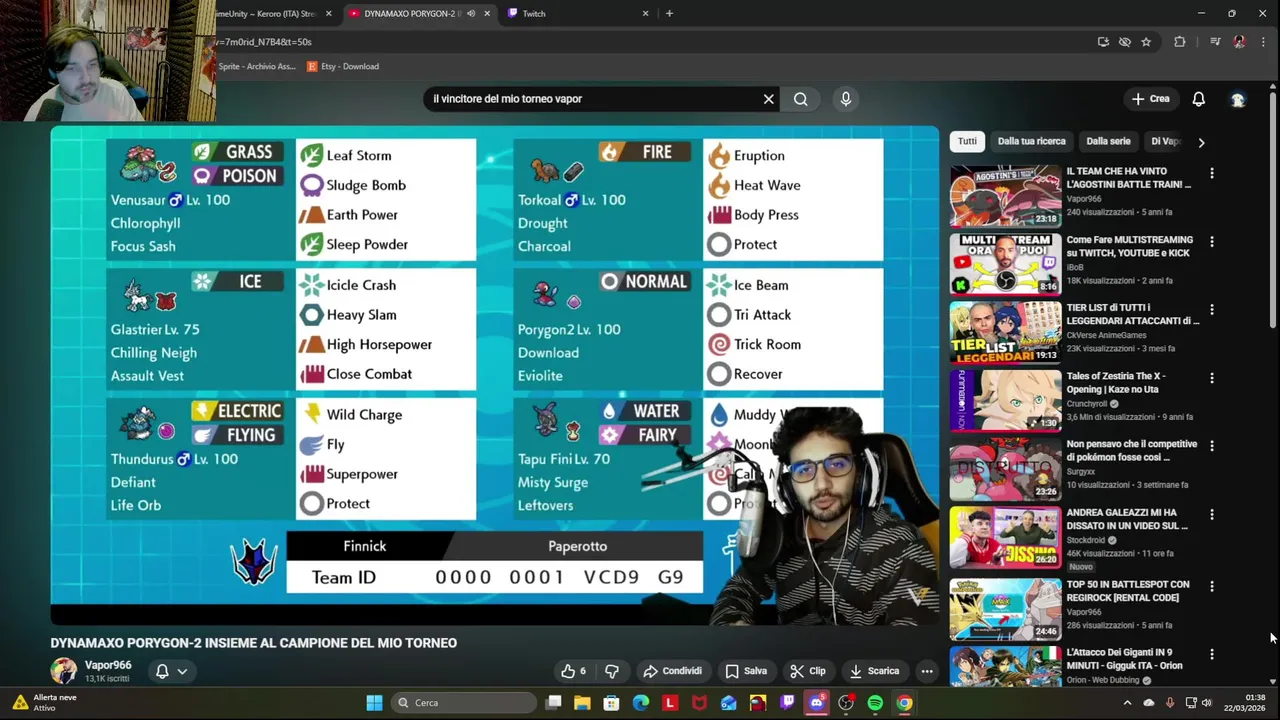Click the install app icon in address bar

click(1103, 42)
